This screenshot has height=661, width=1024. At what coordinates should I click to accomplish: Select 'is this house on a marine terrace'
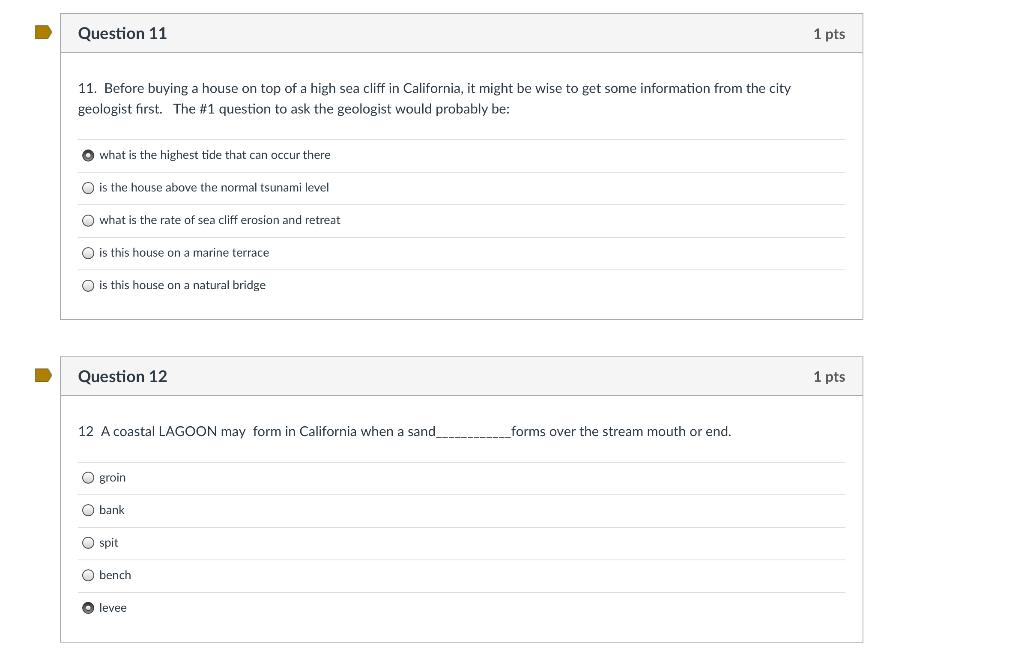click(x=88, y=253)
